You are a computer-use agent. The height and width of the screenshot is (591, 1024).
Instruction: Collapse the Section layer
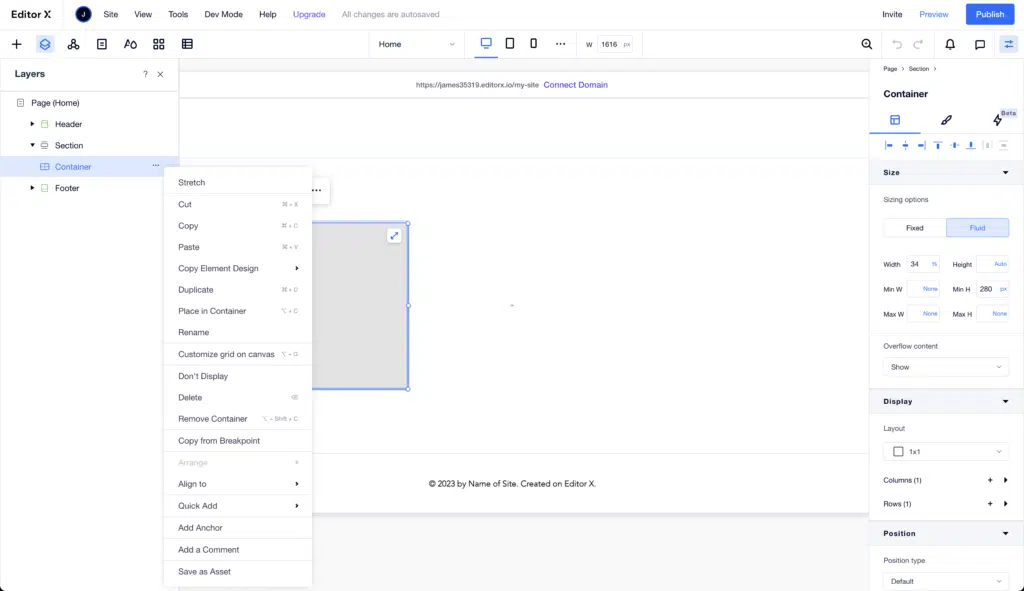[x=32, y=145]
